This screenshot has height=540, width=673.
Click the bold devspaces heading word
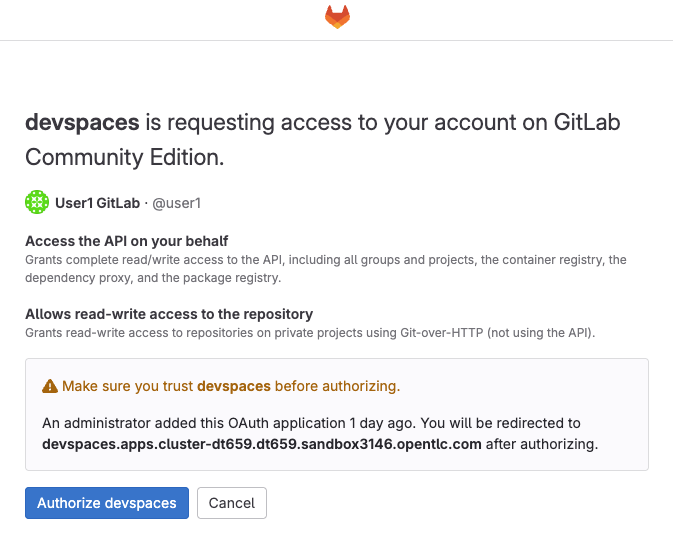pos(82,123)
